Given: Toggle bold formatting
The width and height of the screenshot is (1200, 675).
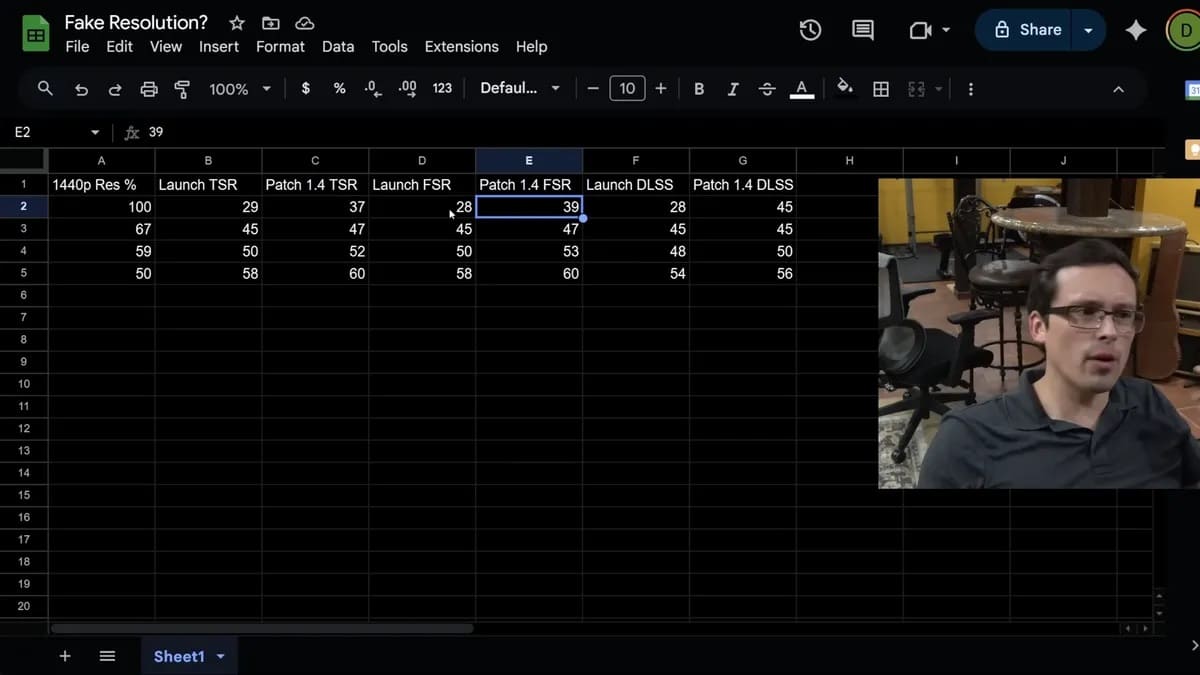Looking at the screenshot, I should pos(699,89).
